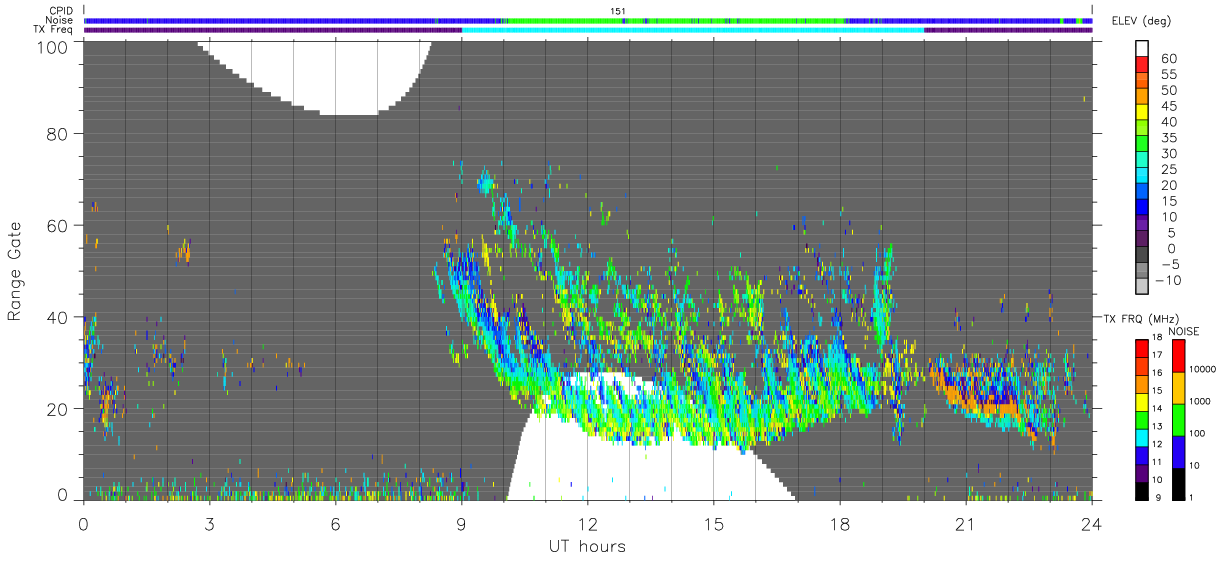Select the cyan 20–25 degree ELEV color band
The width and height of the screenshot is (1228, 567).
[1142, 176]
